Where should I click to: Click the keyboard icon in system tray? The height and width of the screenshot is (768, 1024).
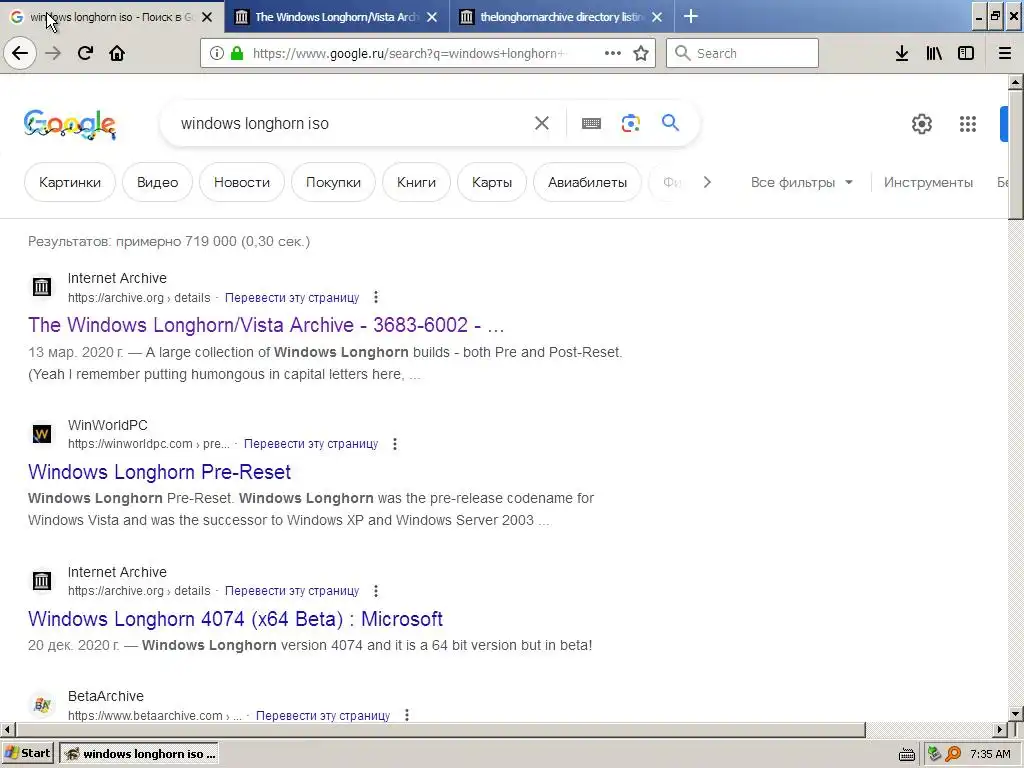pyautogui.click(x=907, y=754)
